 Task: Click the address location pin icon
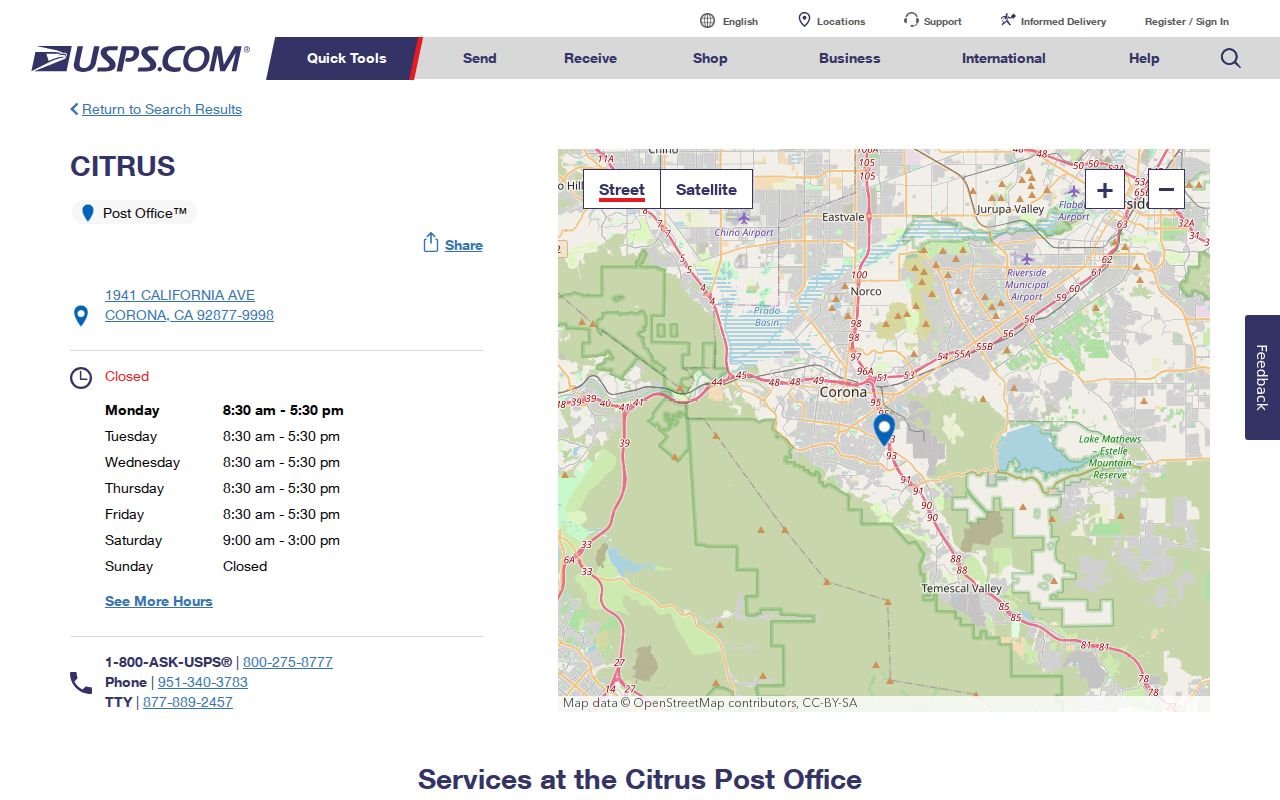pos(81,316)
